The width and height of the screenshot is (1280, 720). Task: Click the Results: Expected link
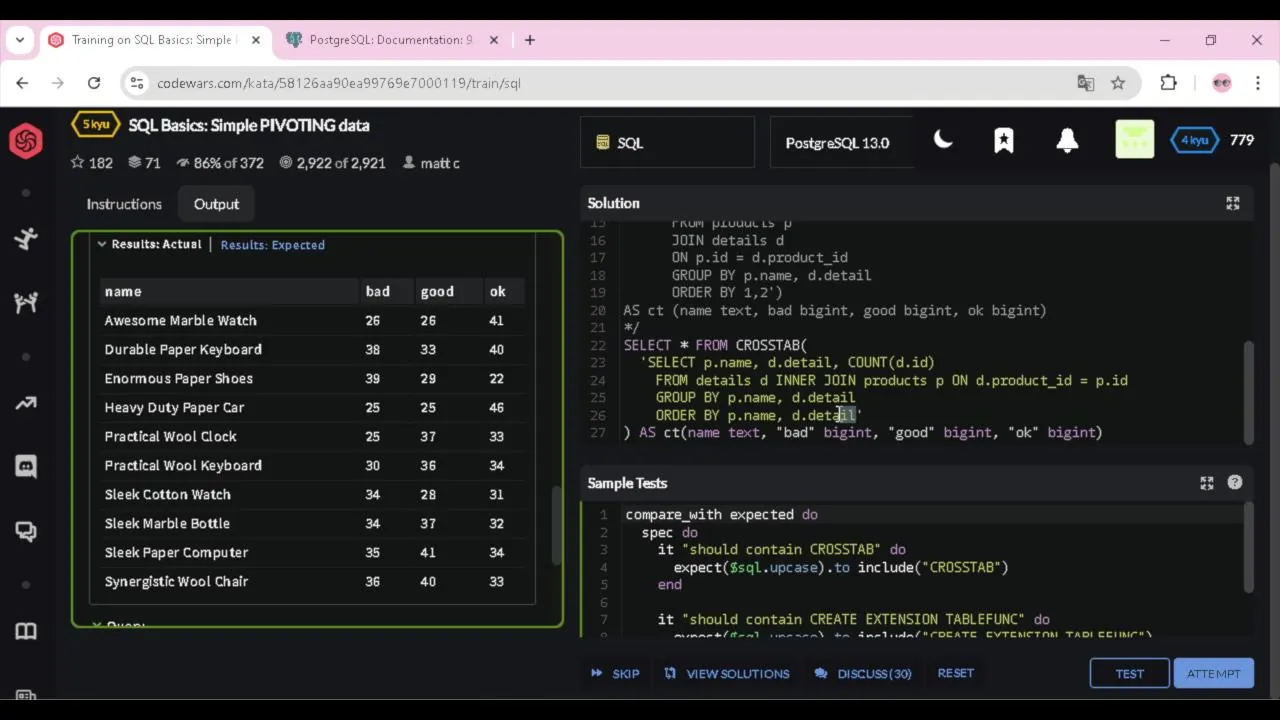tap(272, 245)
